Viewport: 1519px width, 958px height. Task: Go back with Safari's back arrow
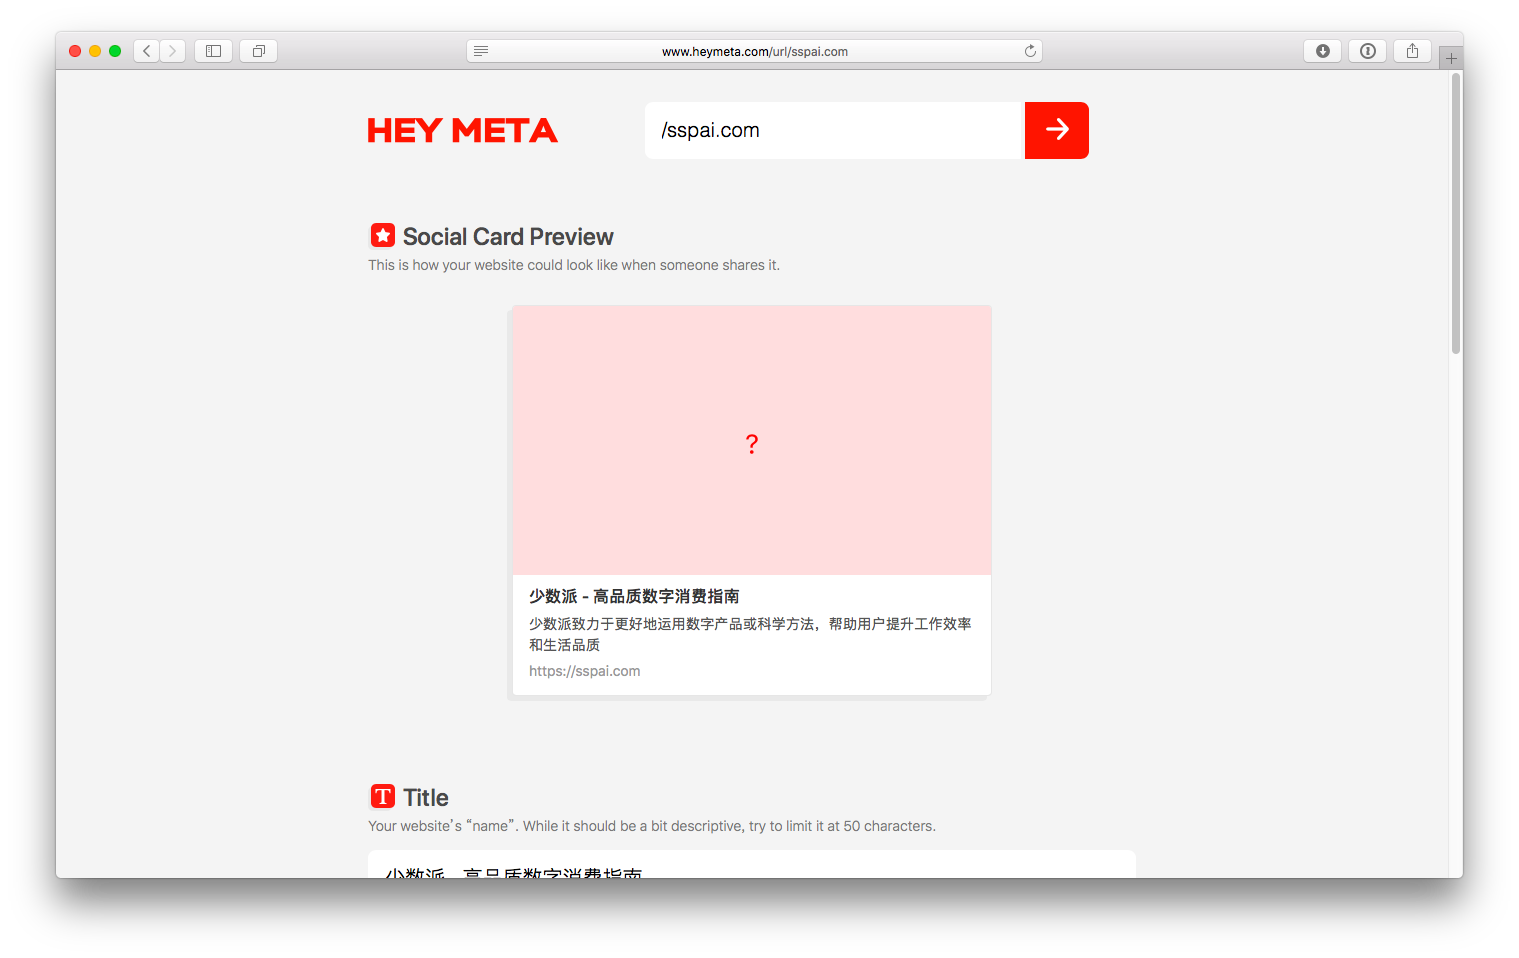[147, 51]
